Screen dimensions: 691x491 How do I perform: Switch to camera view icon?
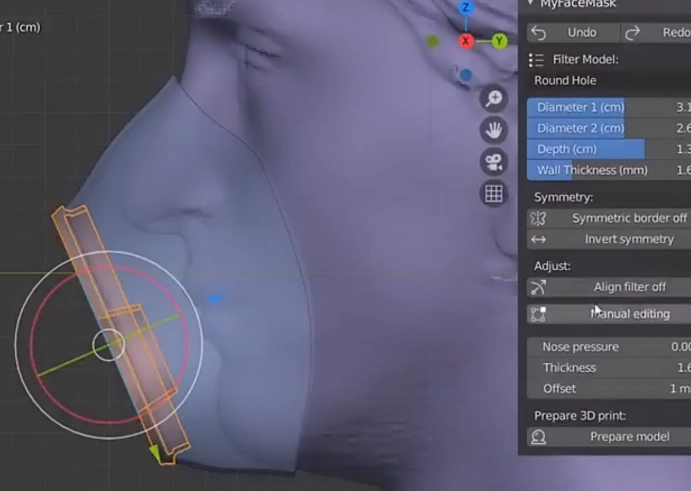[x=493, y=162]
